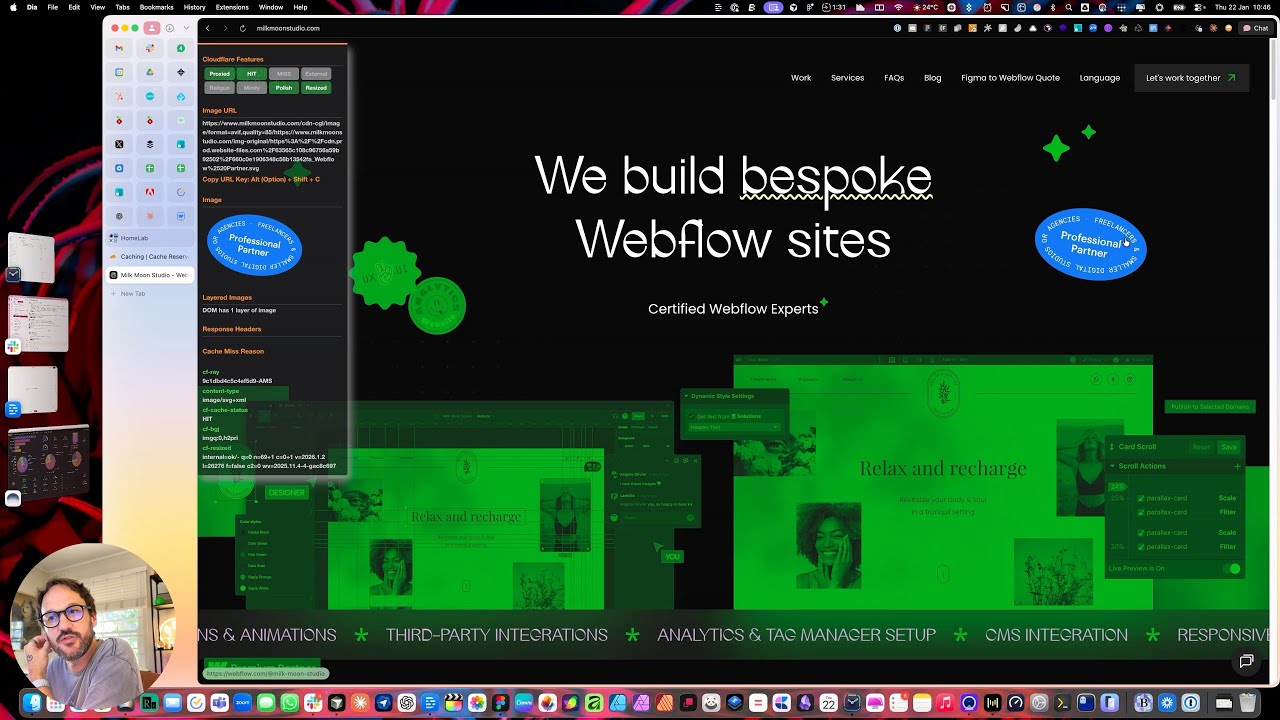Open Zoom from the Dock
1280x720 pixels.
243,703
